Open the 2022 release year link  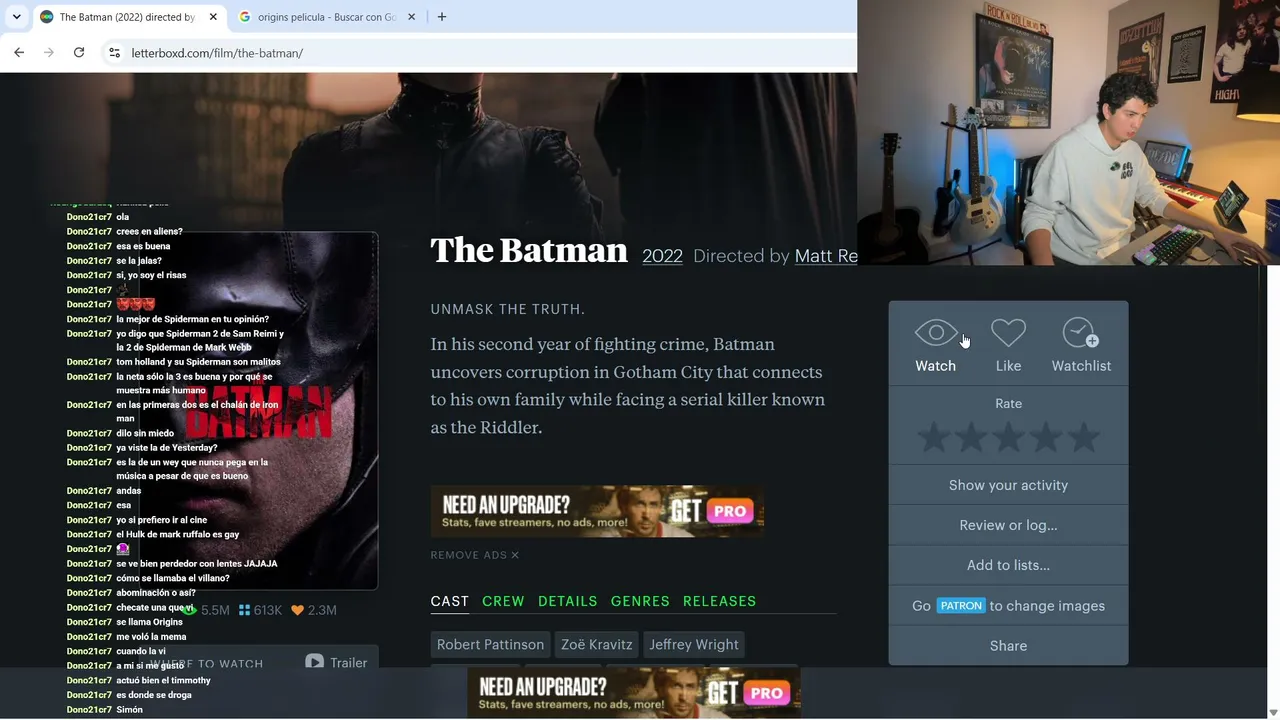tap(662, 256)
